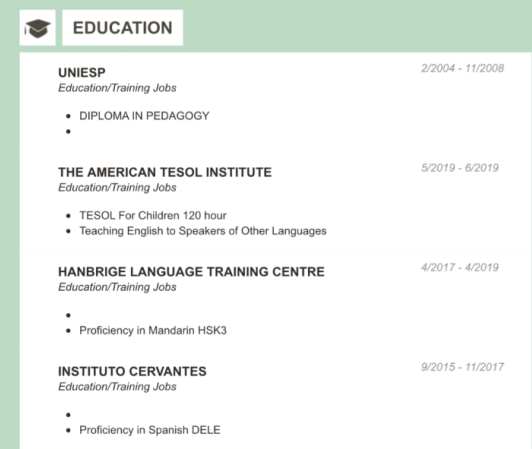Image resolution: width=532 pixels, height=449 pixels.
Task: Click the empty bullet below DIPLOMA IN PEDAGOGY
Action: [69, 131]
